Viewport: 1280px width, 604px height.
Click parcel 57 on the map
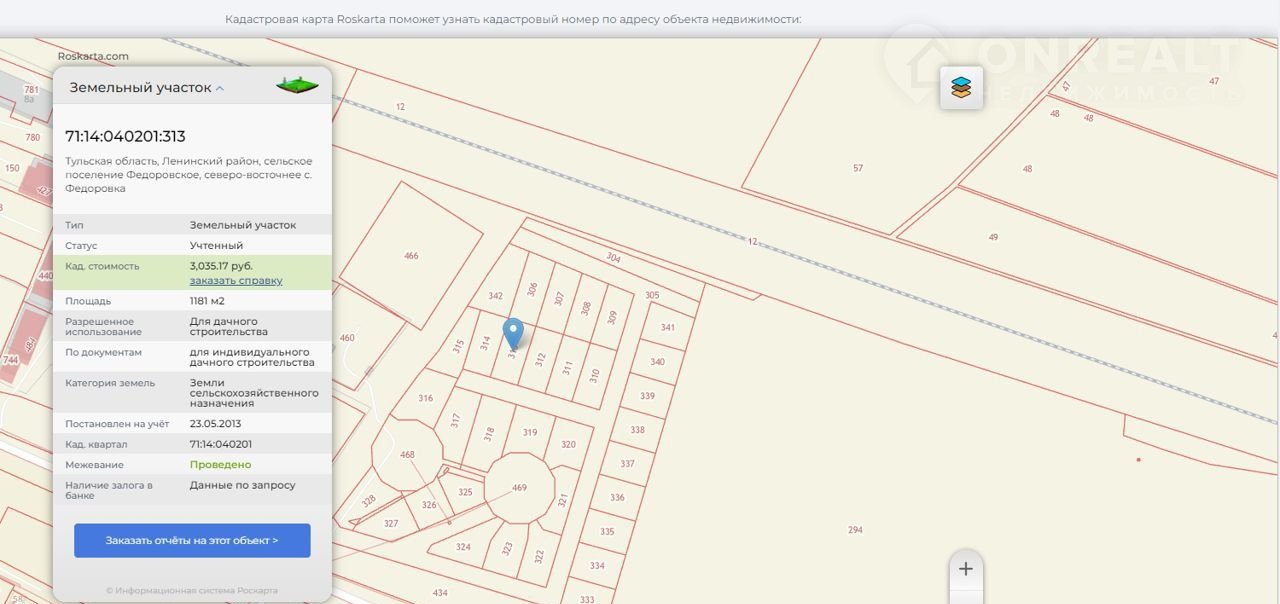click(x=858, y=168)
